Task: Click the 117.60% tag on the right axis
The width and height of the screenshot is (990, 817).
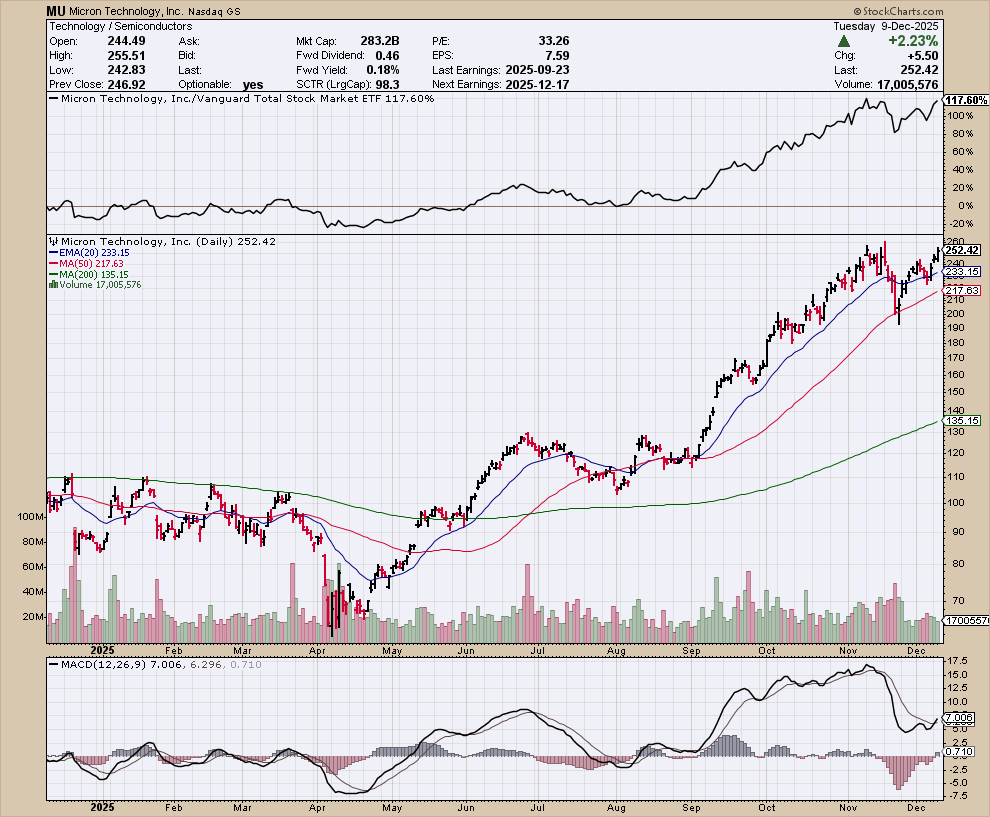Action: pos(966,100)
